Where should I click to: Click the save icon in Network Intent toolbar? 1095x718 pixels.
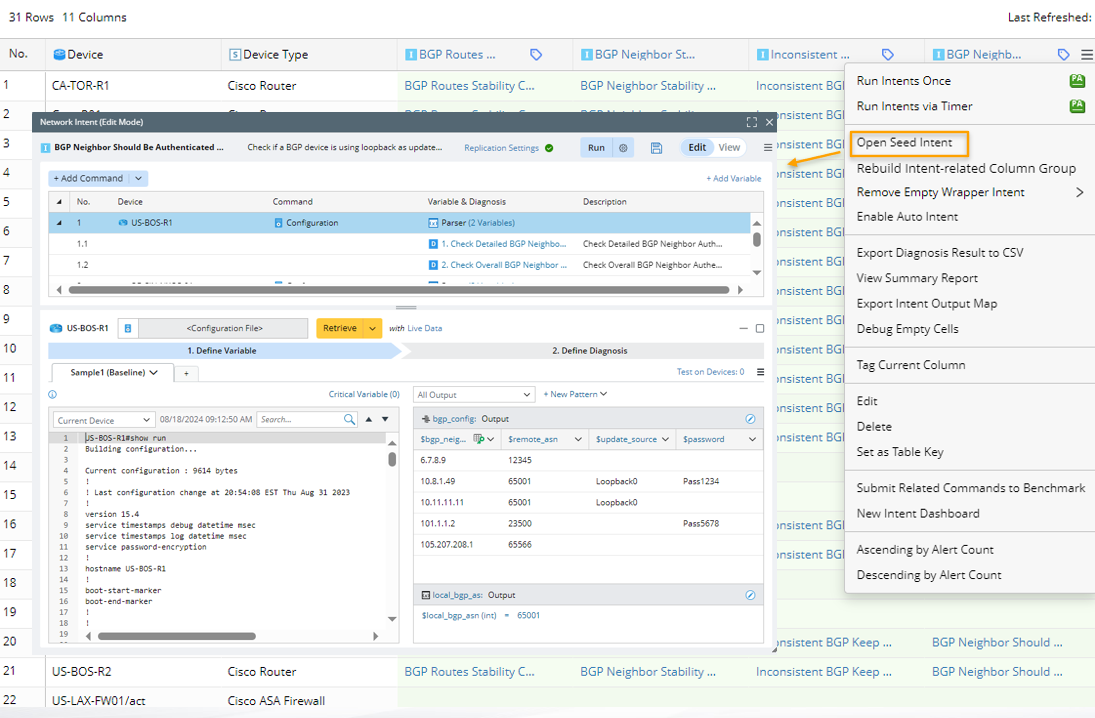coord(656,148)
